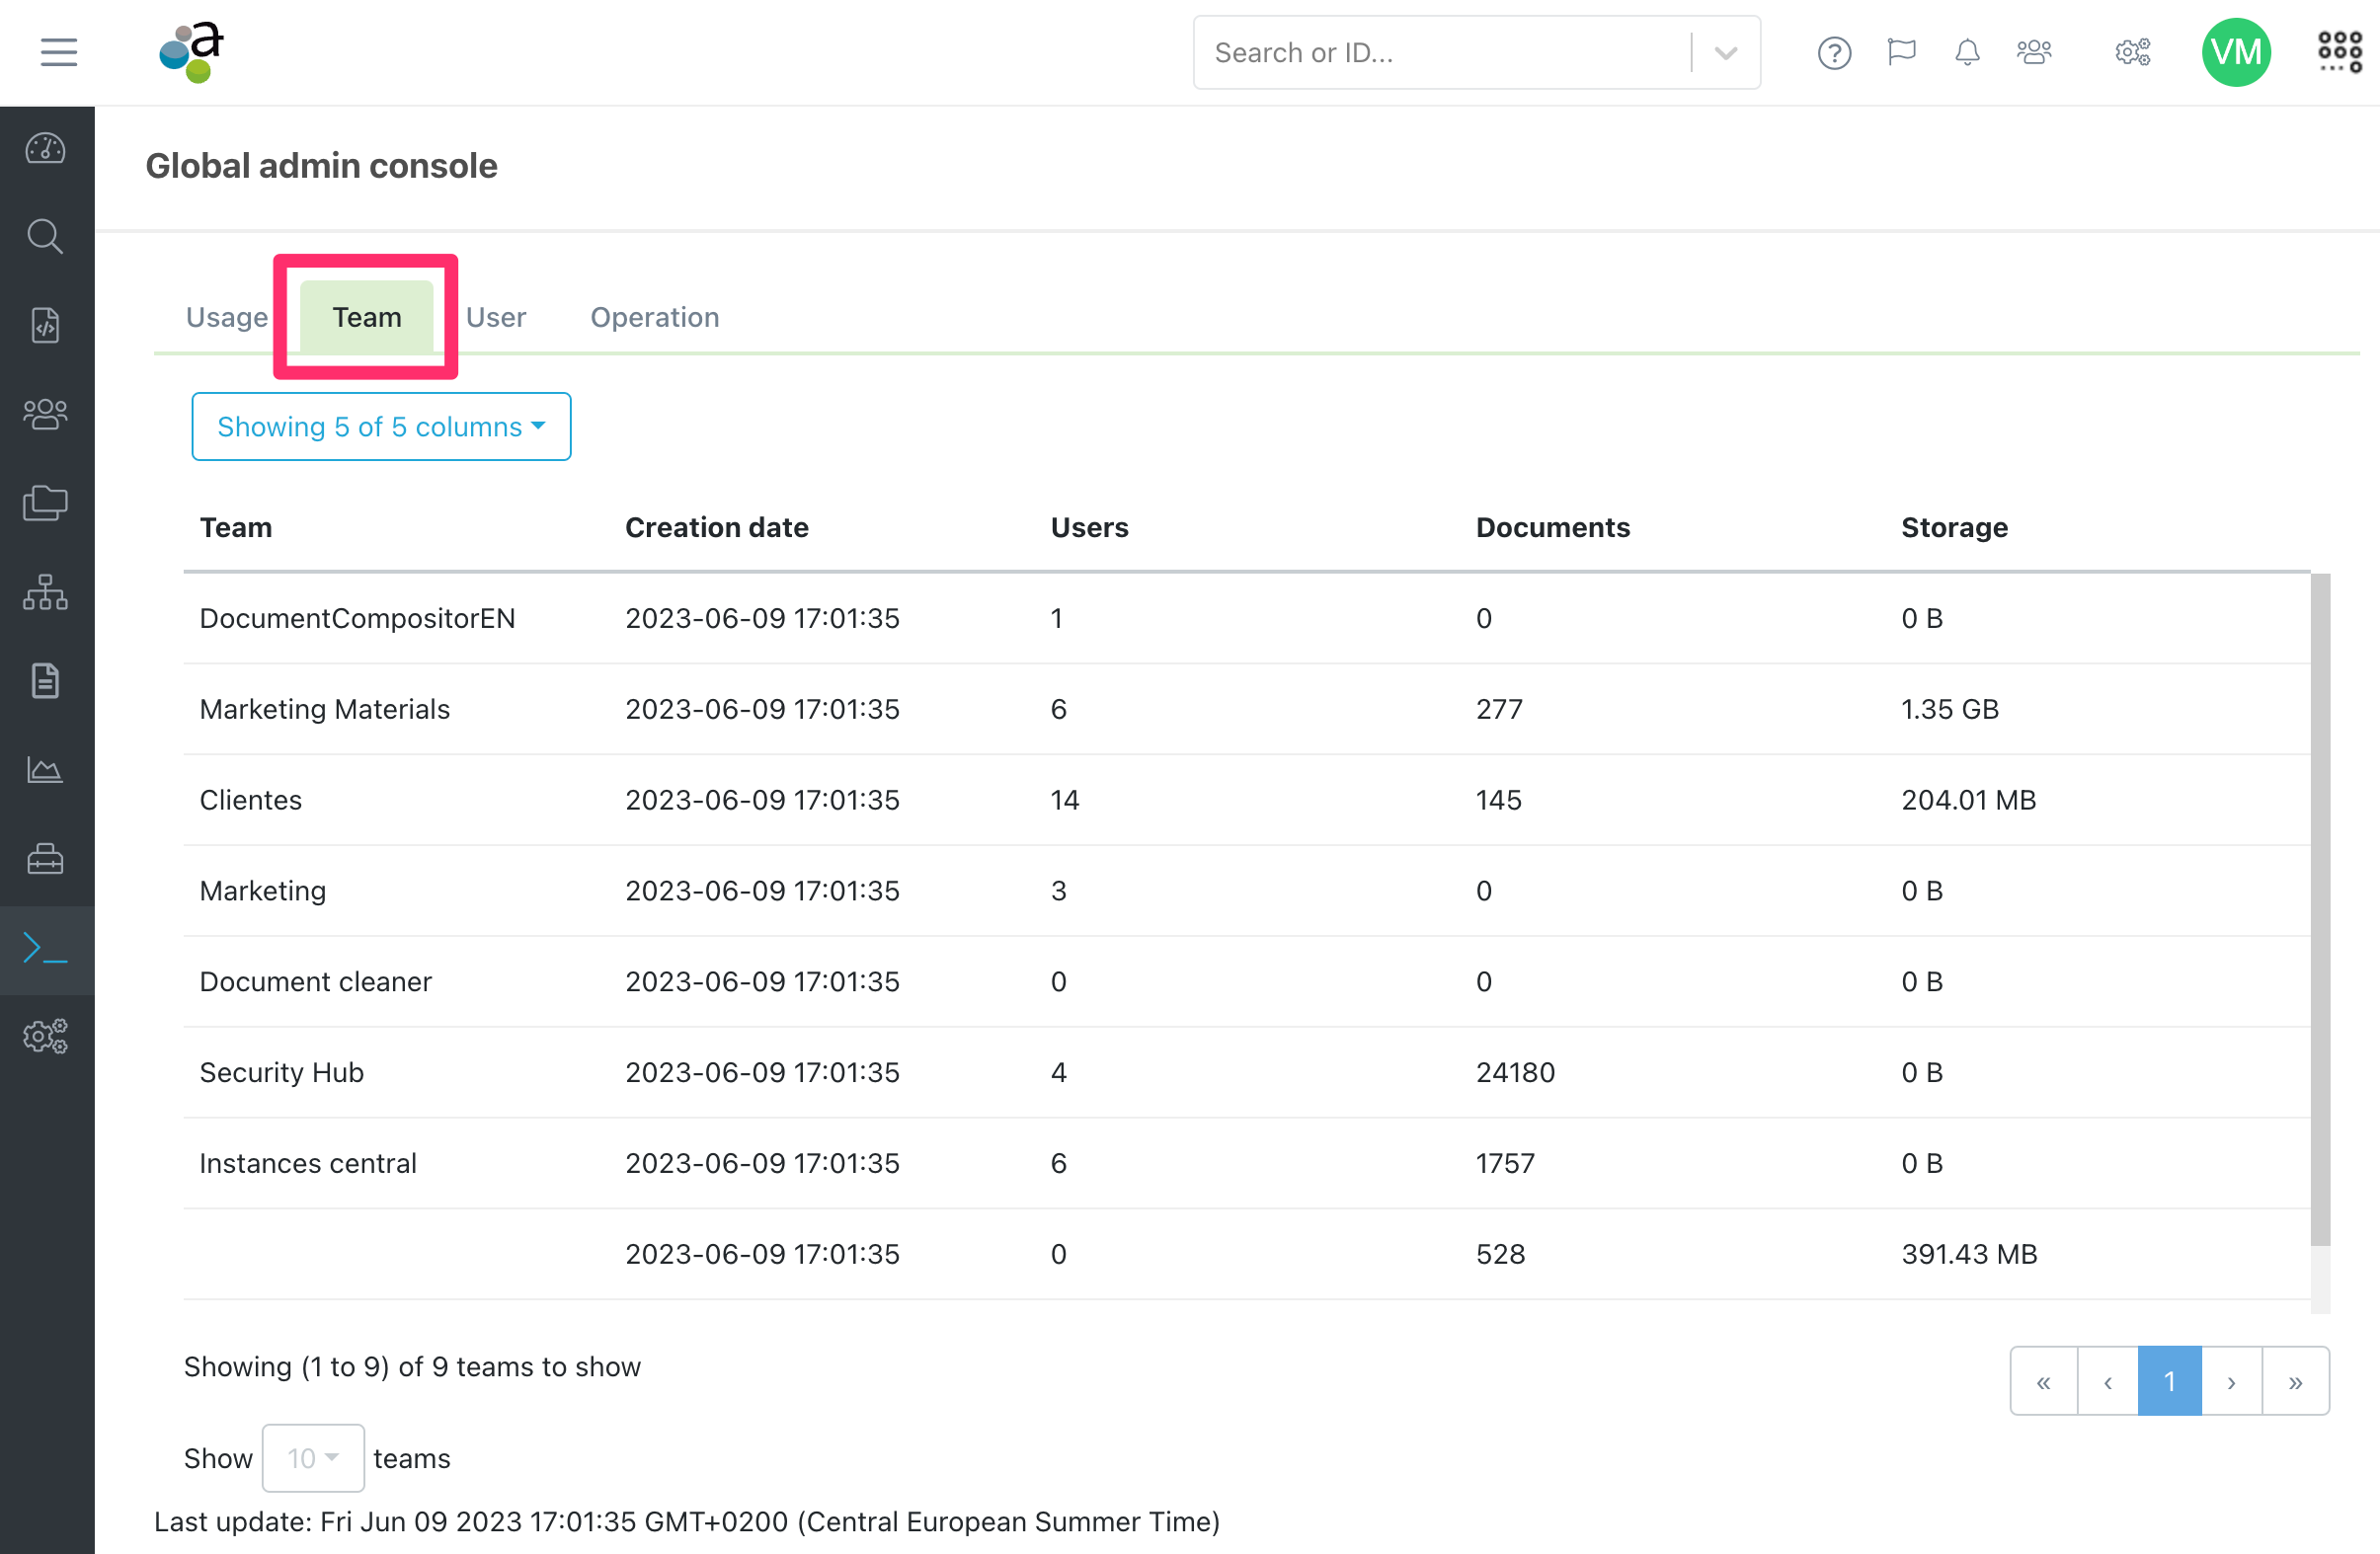2380x1554 pixels.
Task: Switch to the Operation tab
Action: coord(654,317)
